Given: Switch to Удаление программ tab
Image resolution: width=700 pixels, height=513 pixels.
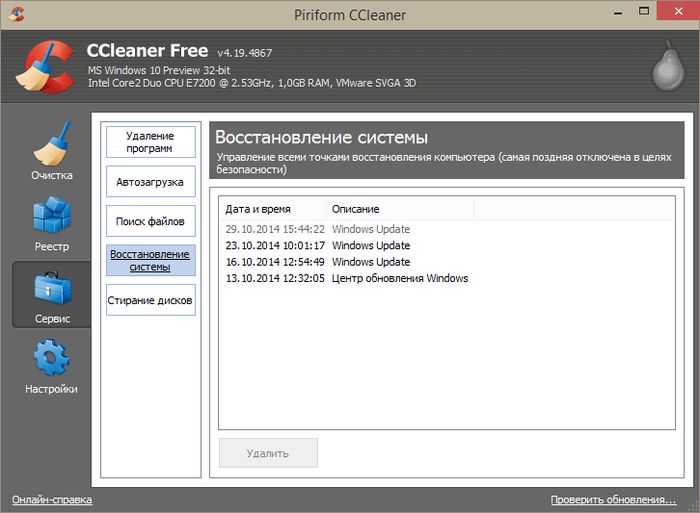Looking at the screenshot, I should [x=151, y=142].
